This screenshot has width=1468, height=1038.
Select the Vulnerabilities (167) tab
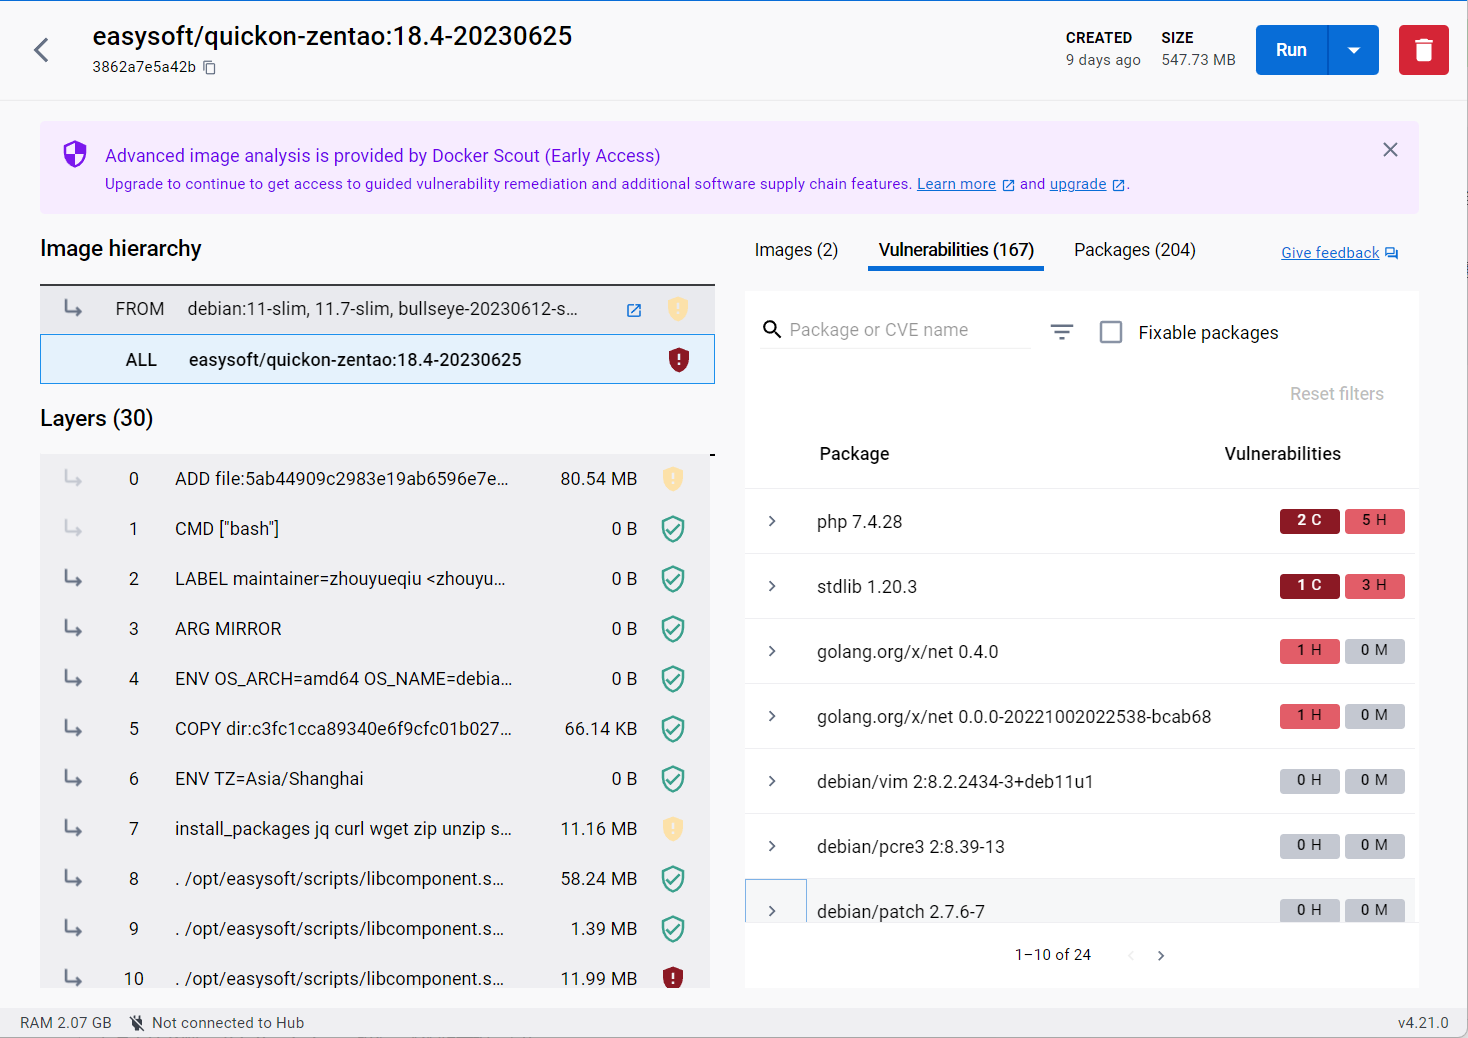(956, 250)
